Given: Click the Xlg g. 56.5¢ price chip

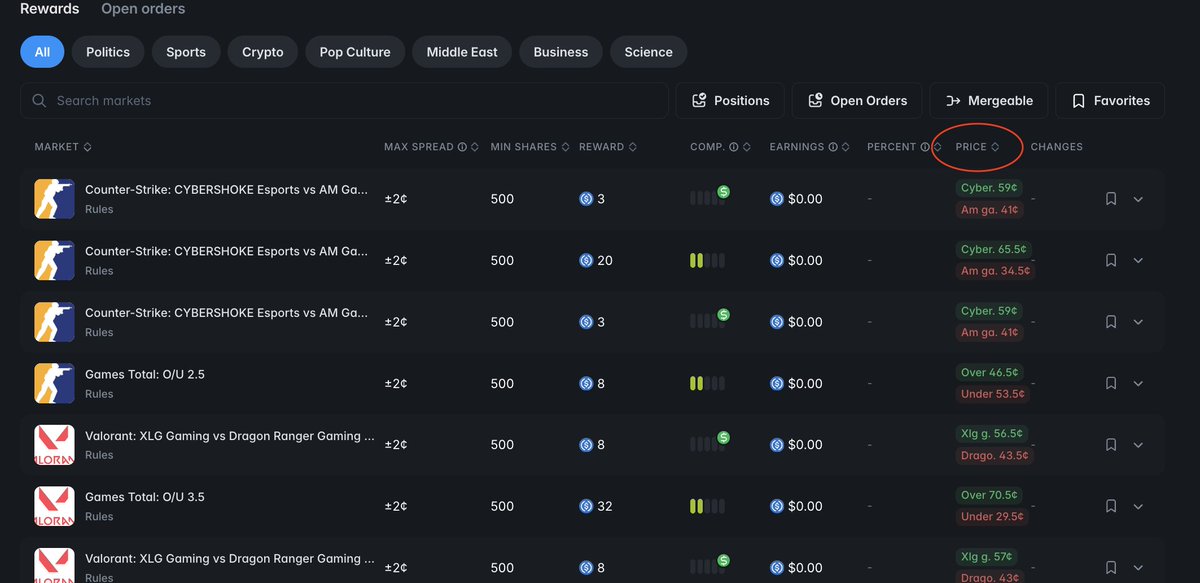Looking at the screenshot, I should click(992, 434).
